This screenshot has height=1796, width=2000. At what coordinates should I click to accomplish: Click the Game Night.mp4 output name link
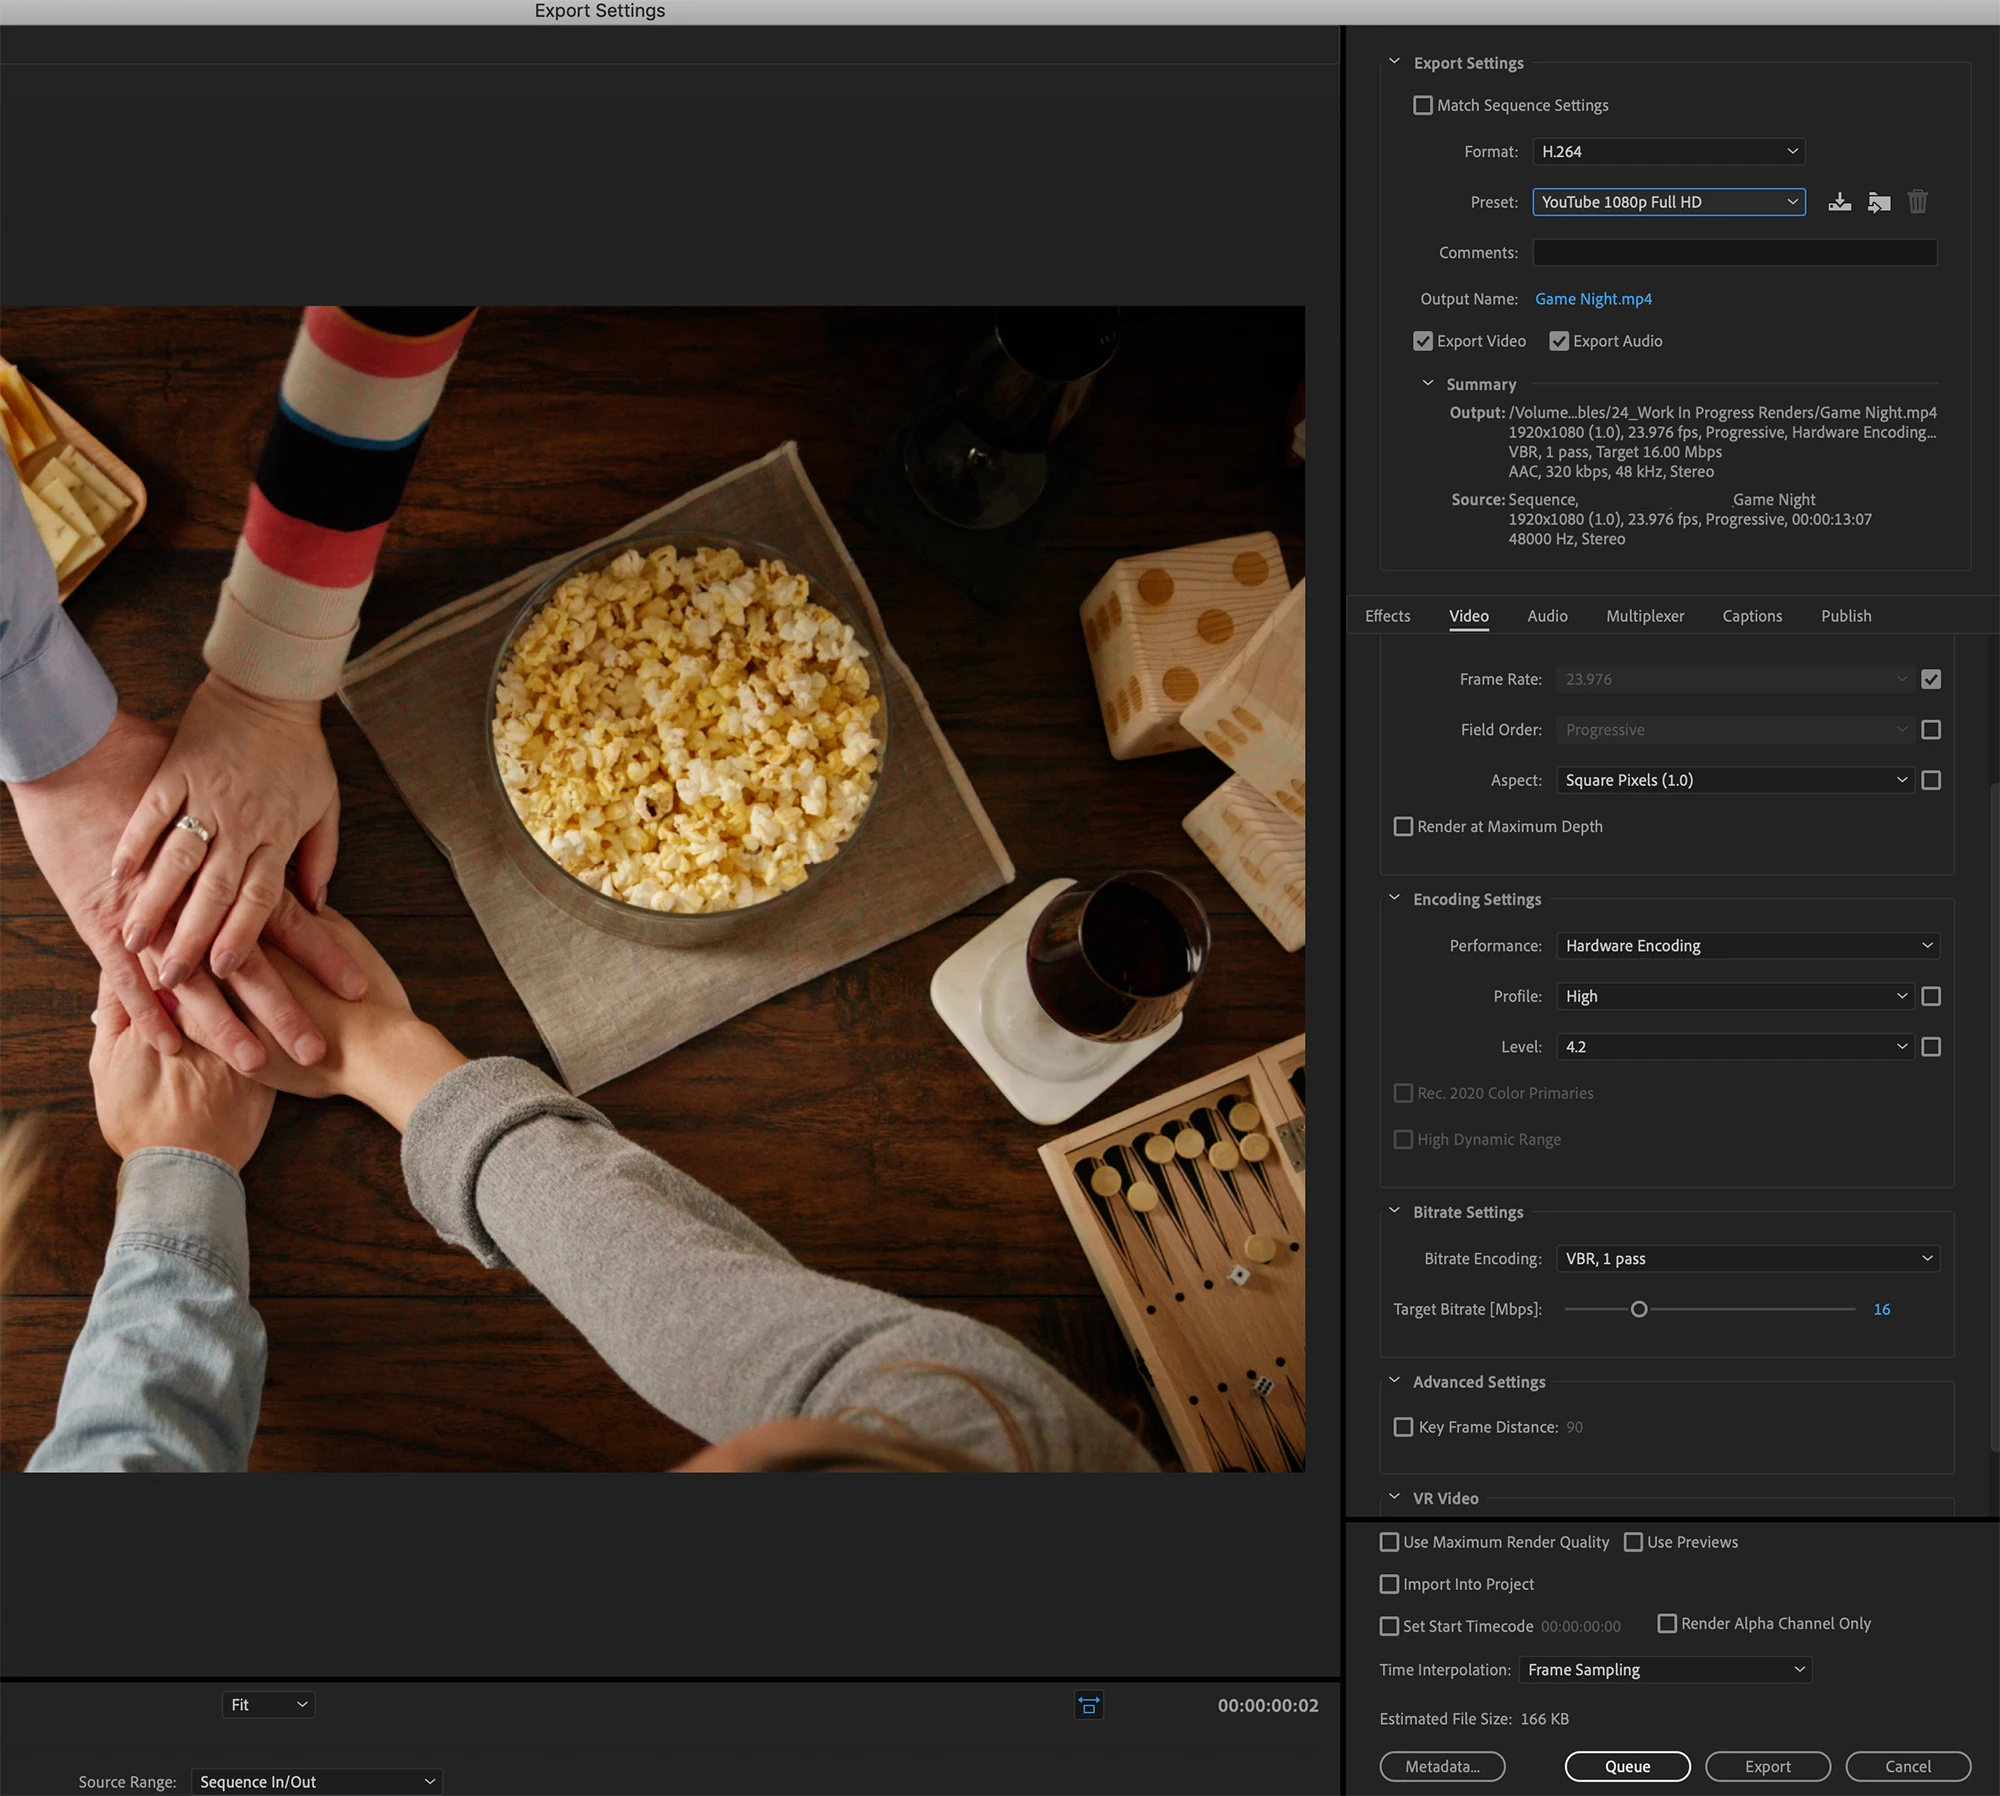[1593, 299]
